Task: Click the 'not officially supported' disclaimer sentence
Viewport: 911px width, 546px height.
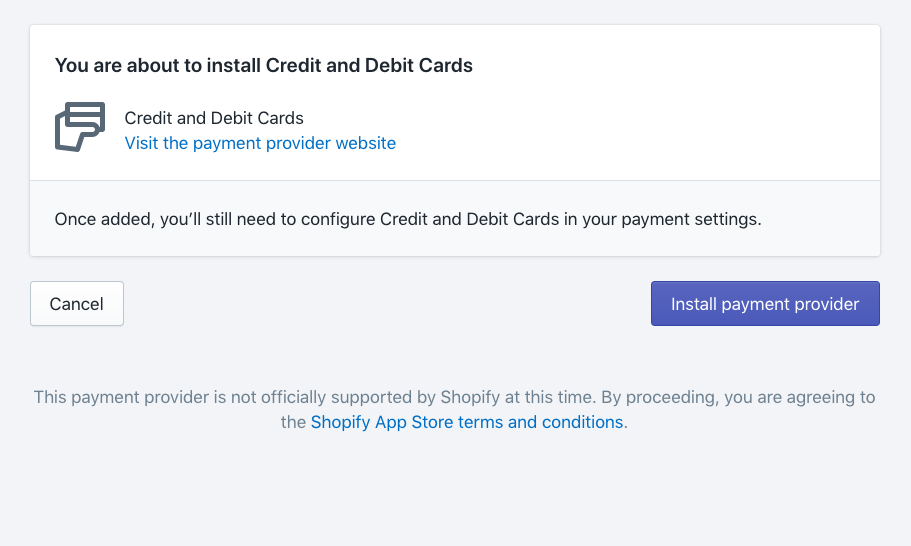Action: point(315,397)
